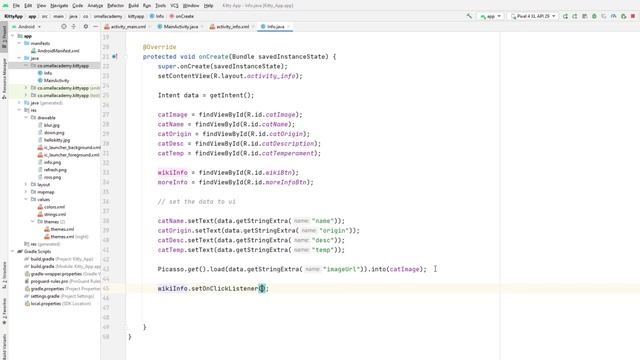Viewport: 640px width, 360px height.
Task: Open Build Variants side panel tab
Action: tap(4, 347)
